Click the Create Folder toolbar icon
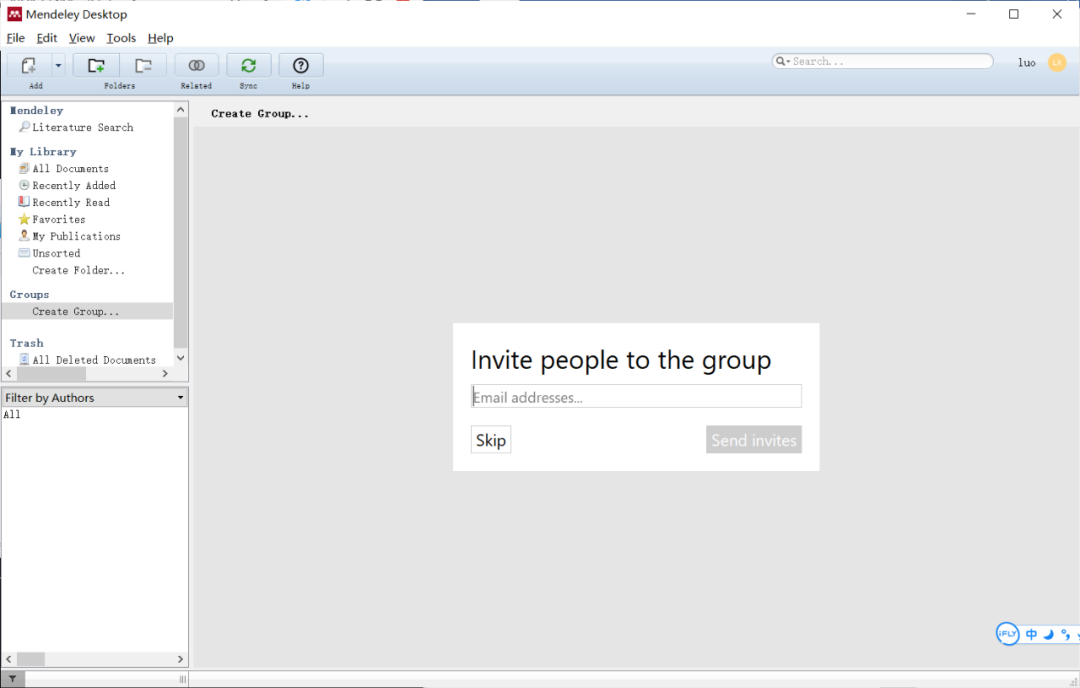Screen dimensions: 1080x688 pyautogui.click(x=96, y=65)
